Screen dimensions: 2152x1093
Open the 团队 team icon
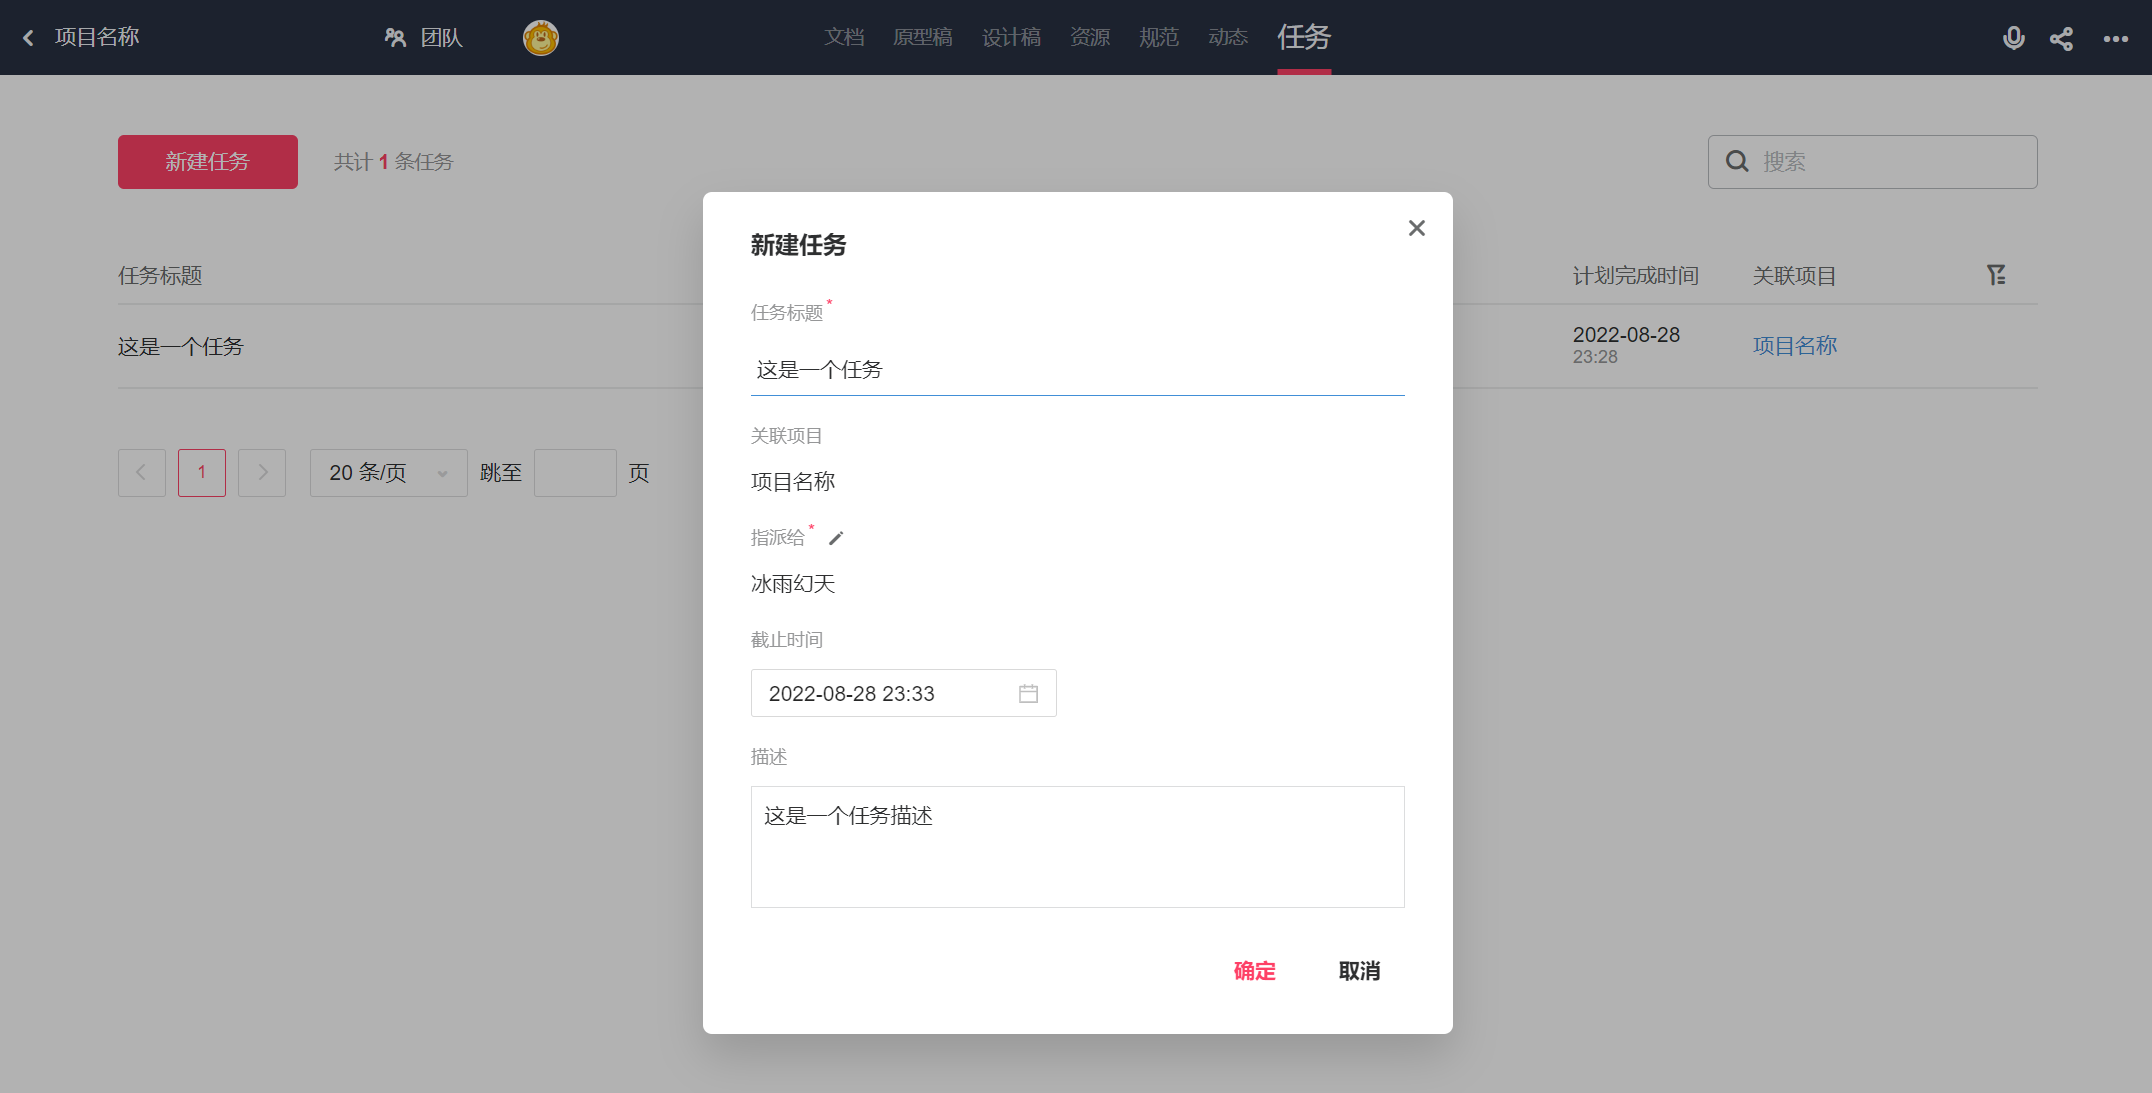(x=396, y=38)
